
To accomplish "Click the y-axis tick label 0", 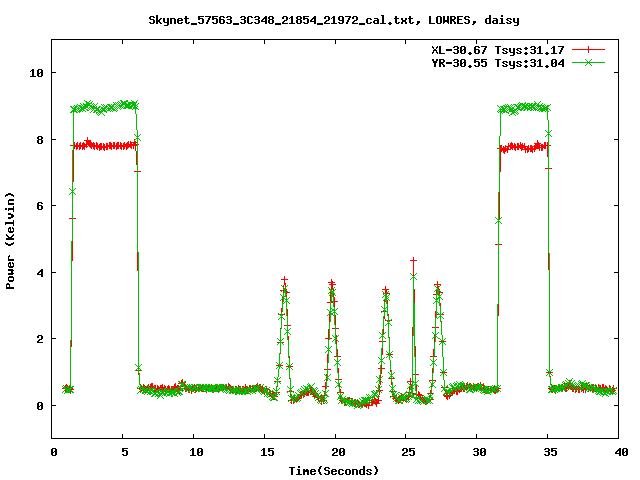I will click(x=40, y=406).
